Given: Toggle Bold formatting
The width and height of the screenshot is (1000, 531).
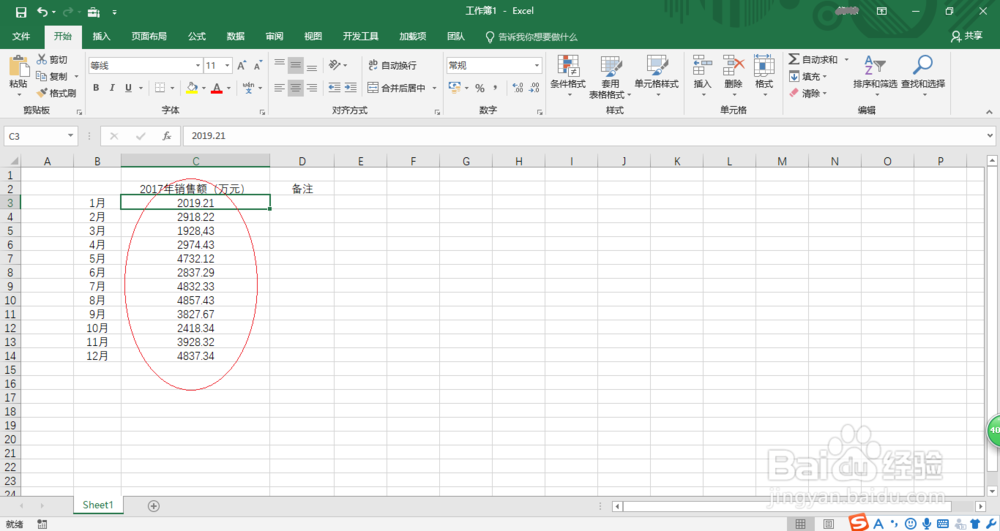Looking at the screenshot, I should pyautogui.click(x=96, y=88).
